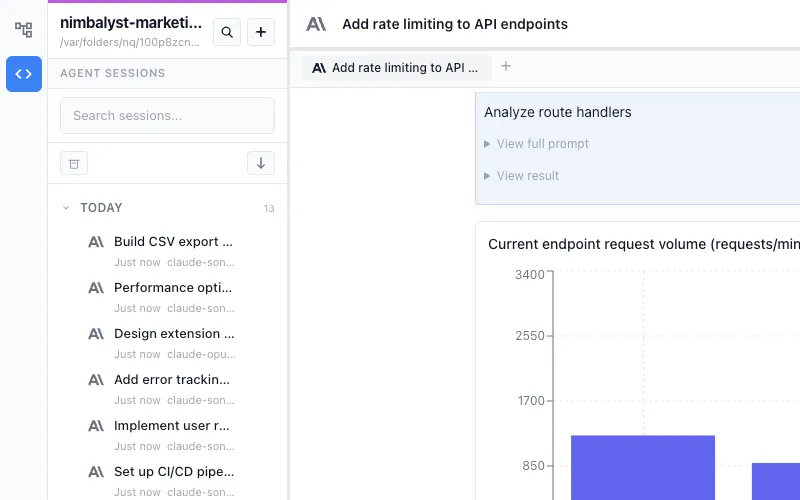The image size is (800, 500).
Task: Open a new tab with plus icon
Action: coord(505,67)
